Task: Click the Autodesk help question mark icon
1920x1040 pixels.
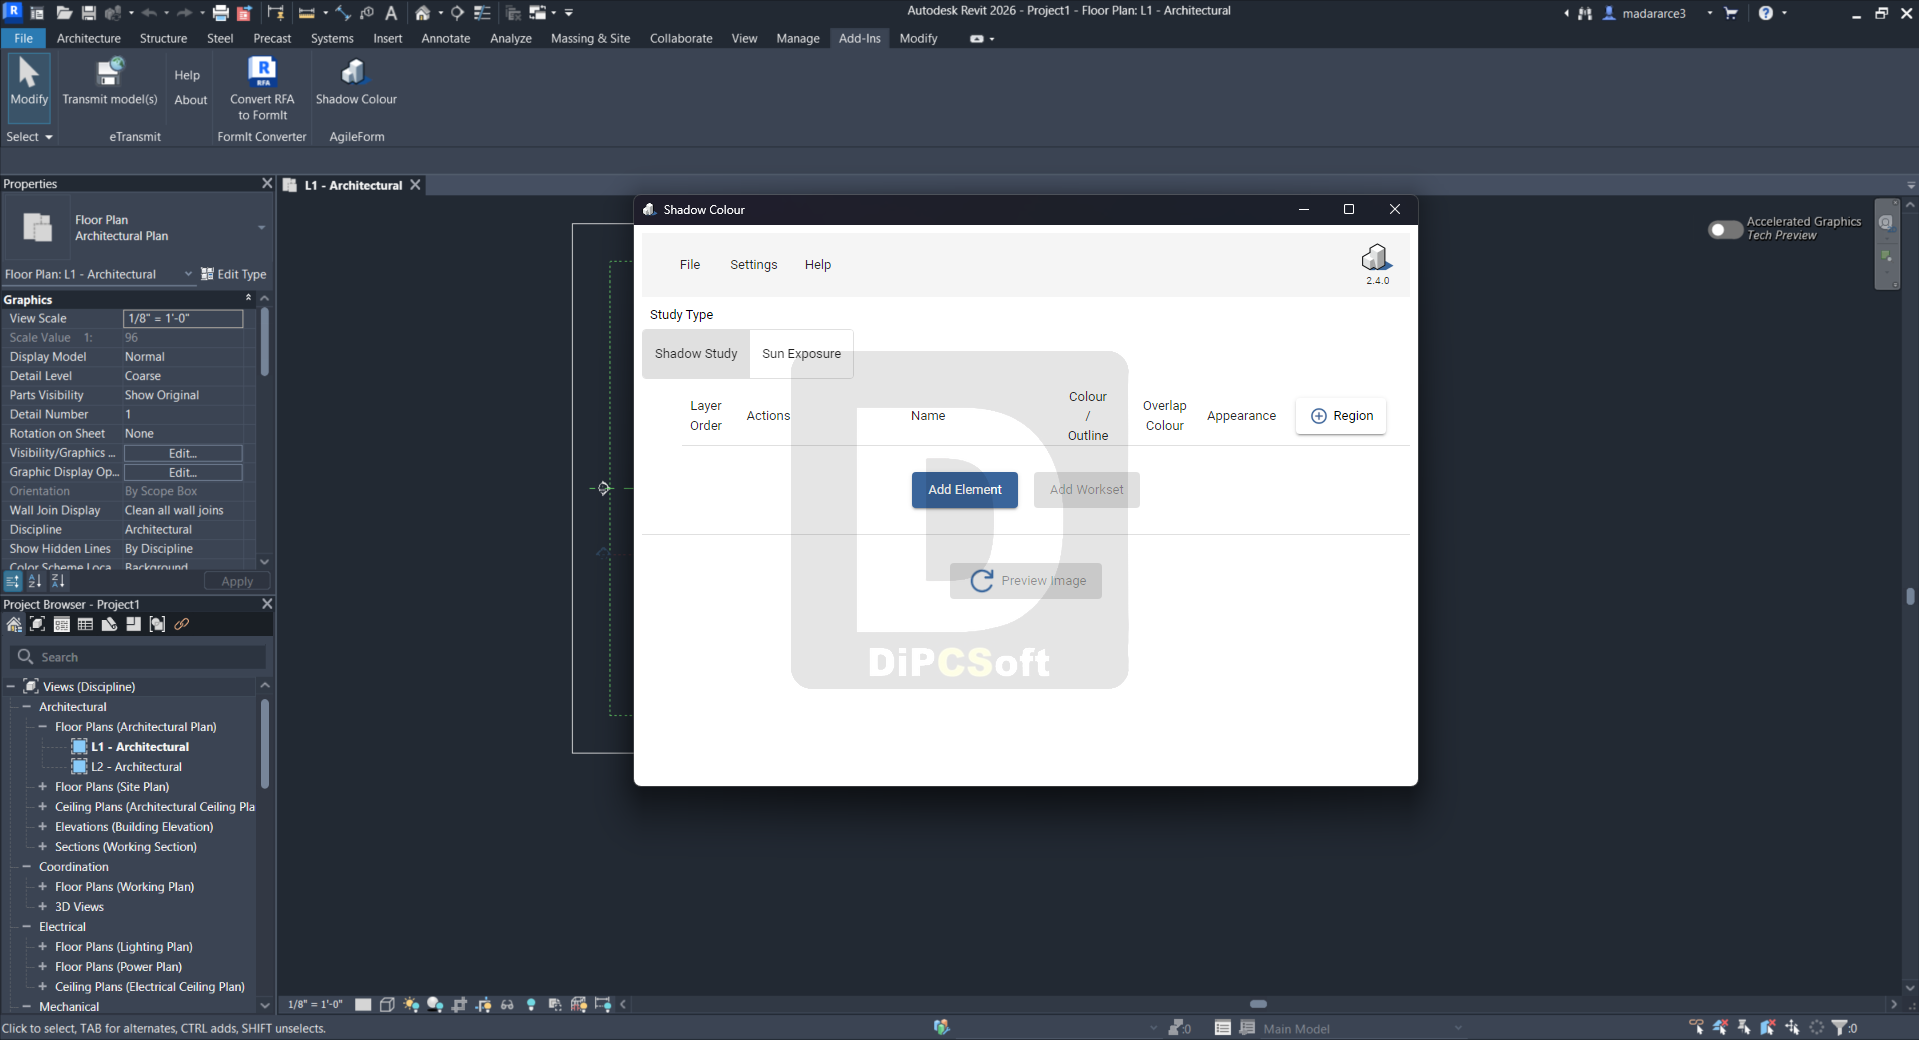Action: (1766, 13)
